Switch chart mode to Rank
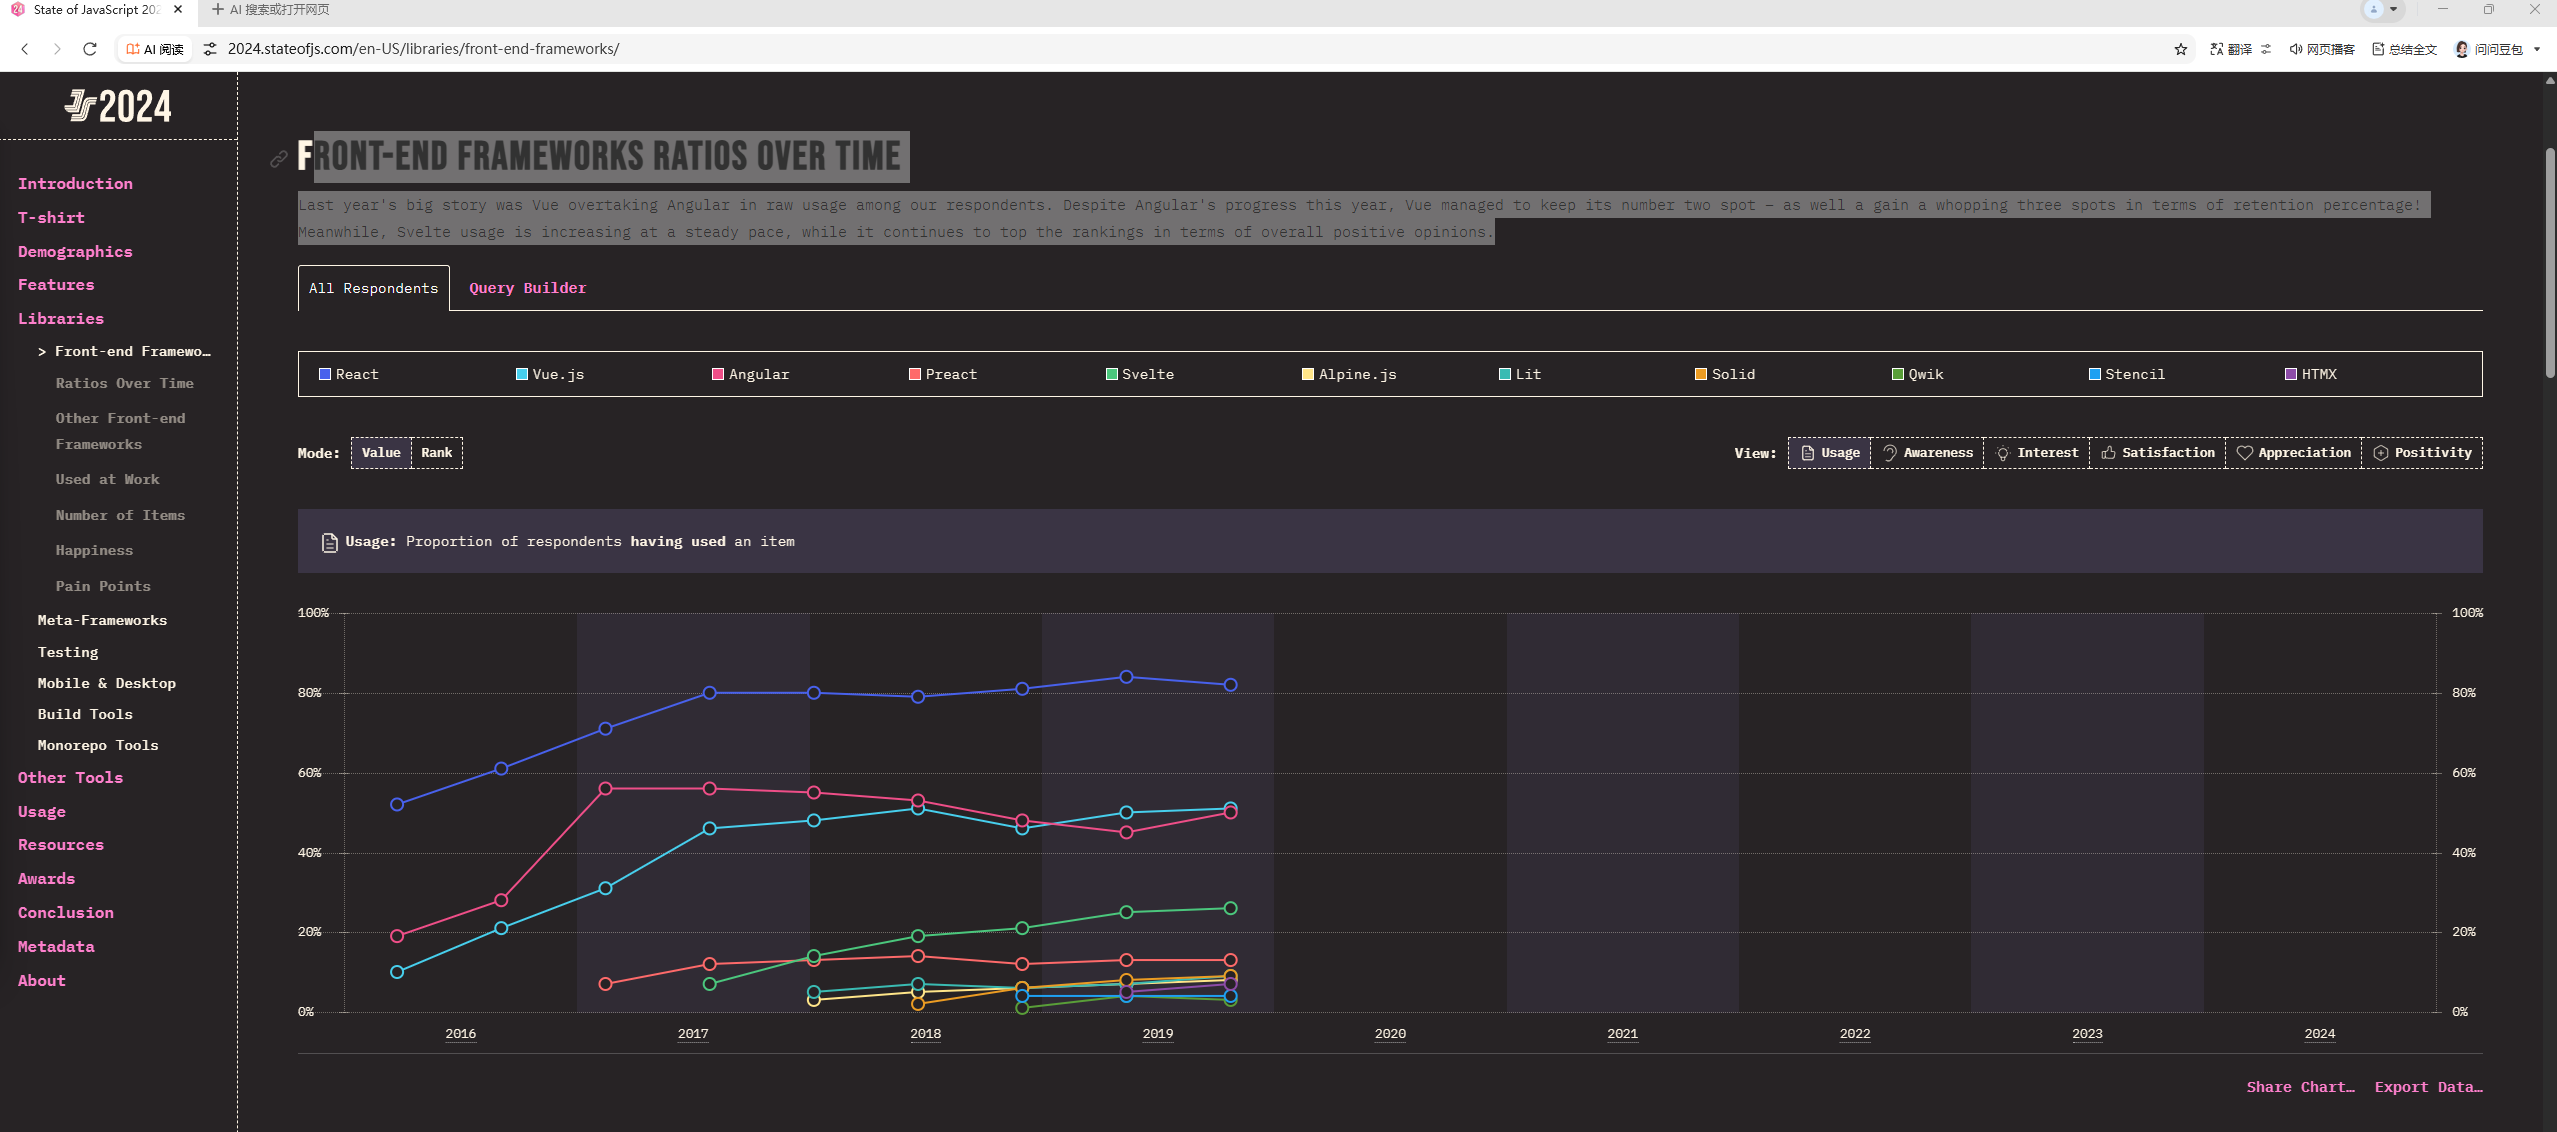 tap(436, 453)
